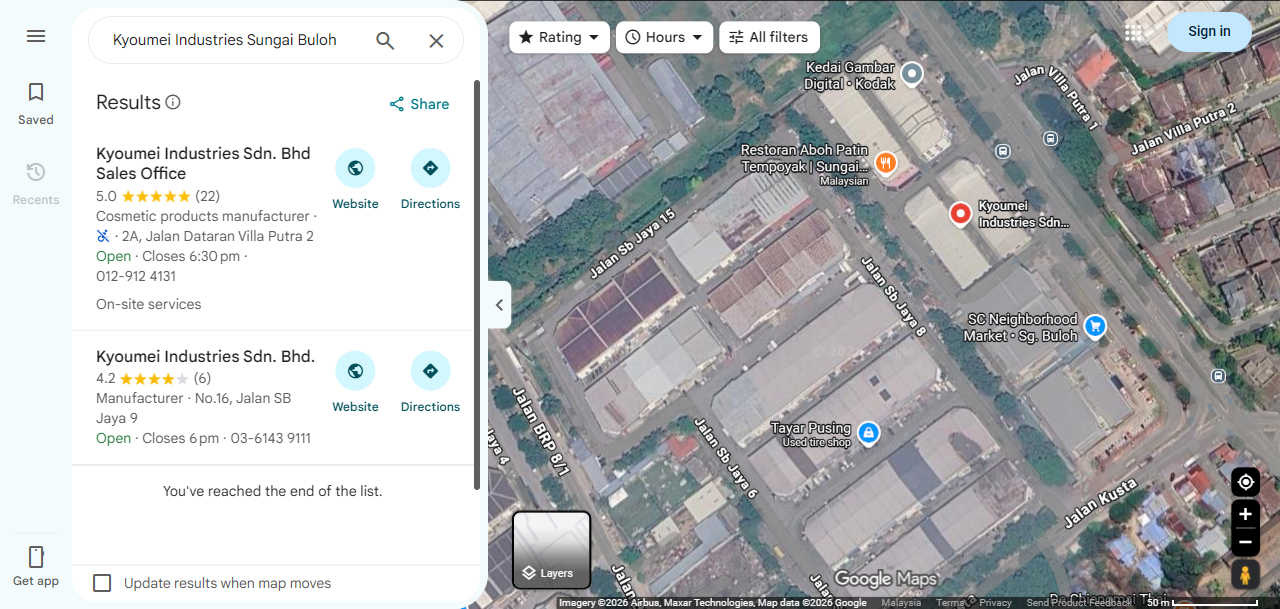1280x609 pixels.
Task: Activate Street View pegman
Action: [1245, 575]
